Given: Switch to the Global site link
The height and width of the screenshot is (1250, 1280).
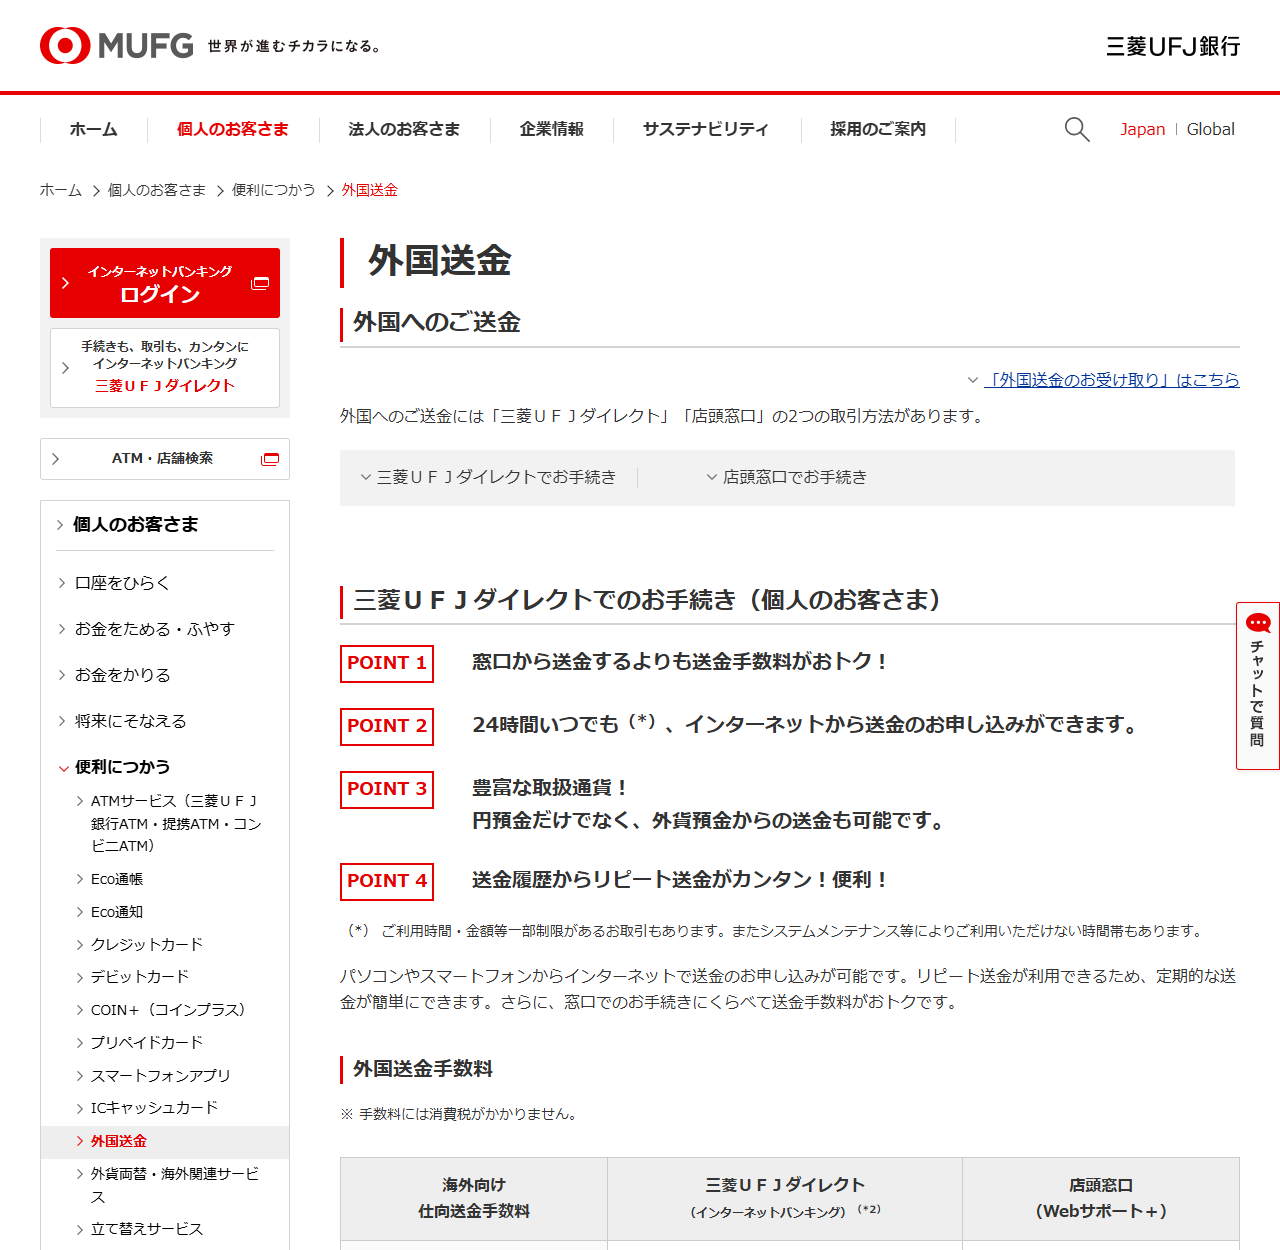Looking at the screenshot, I should [1210, 129].
